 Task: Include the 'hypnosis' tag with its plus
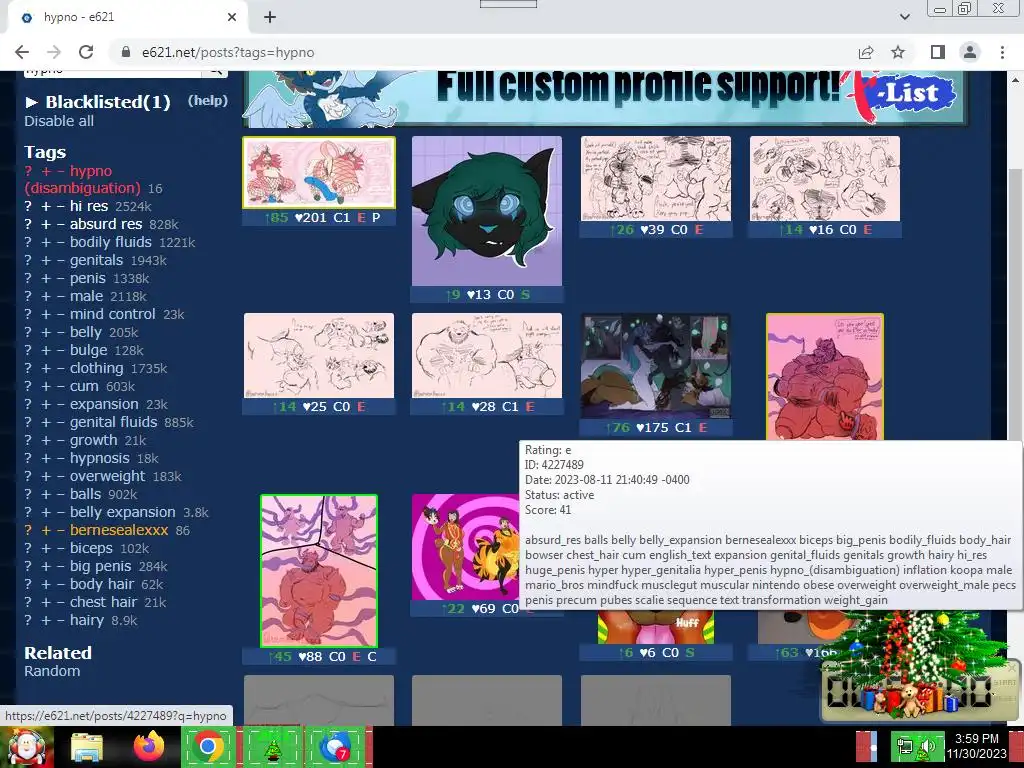46,458
